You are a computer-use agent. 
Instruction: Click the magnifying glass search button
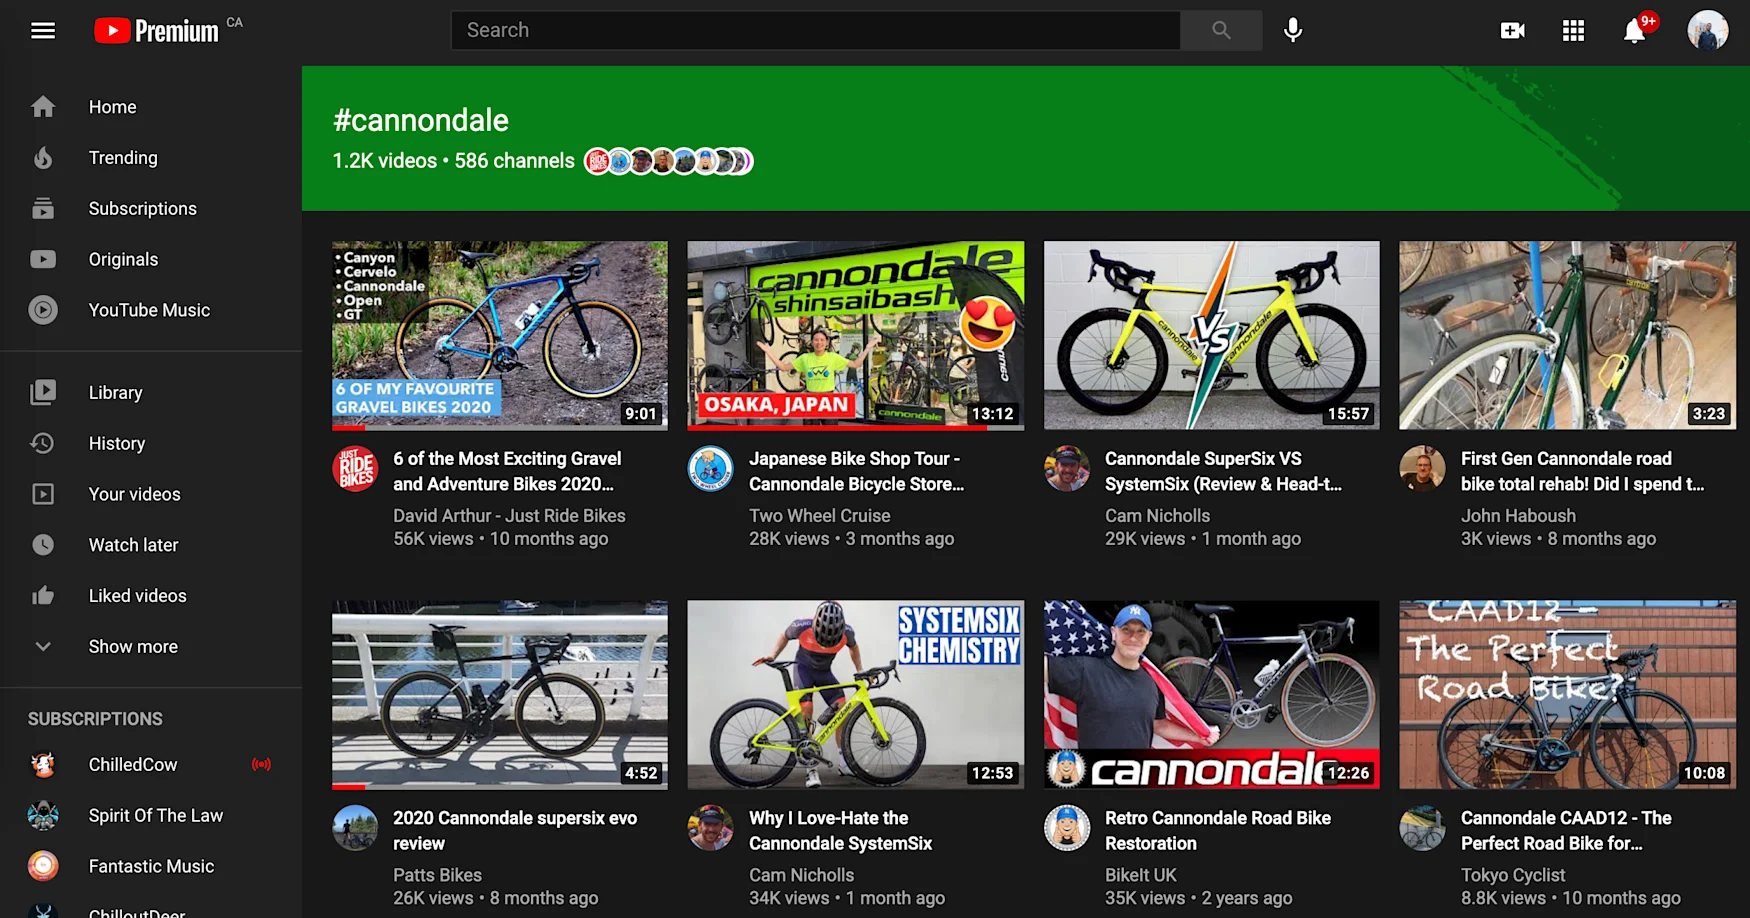1221,31
